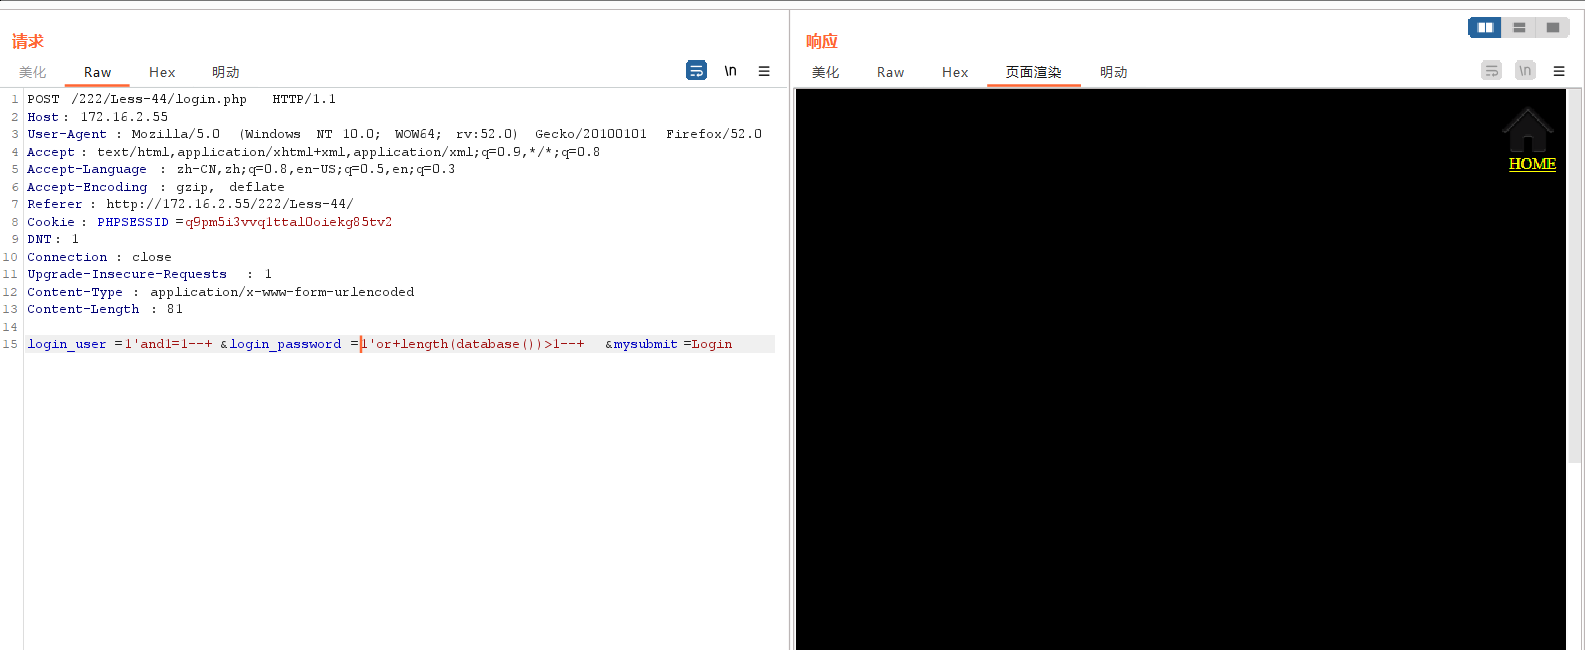This screenshot has height=650, width=1585.
Task: Switch response view to 美化 tab
Action: pyautogui.click(x=826, y=72)
